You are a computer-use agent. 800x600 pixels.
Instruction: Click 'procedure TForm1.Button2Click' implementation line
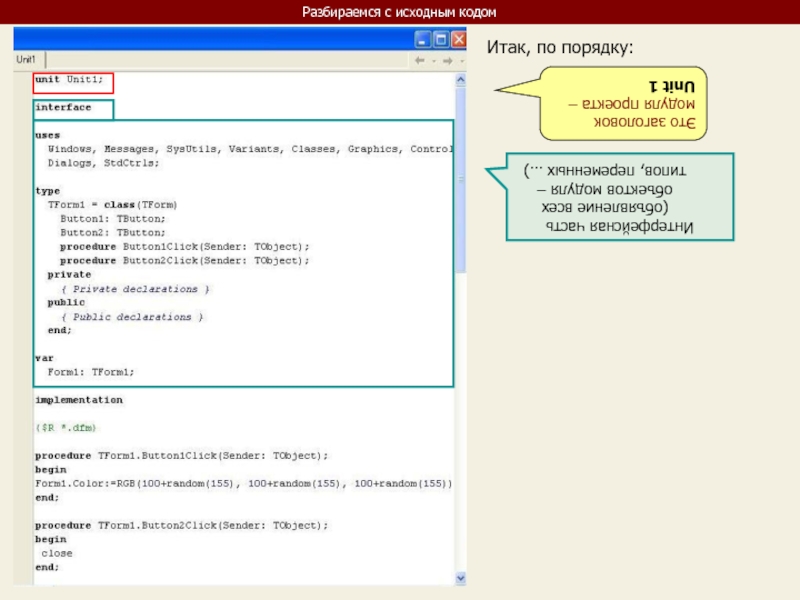[x=182, y=525]
